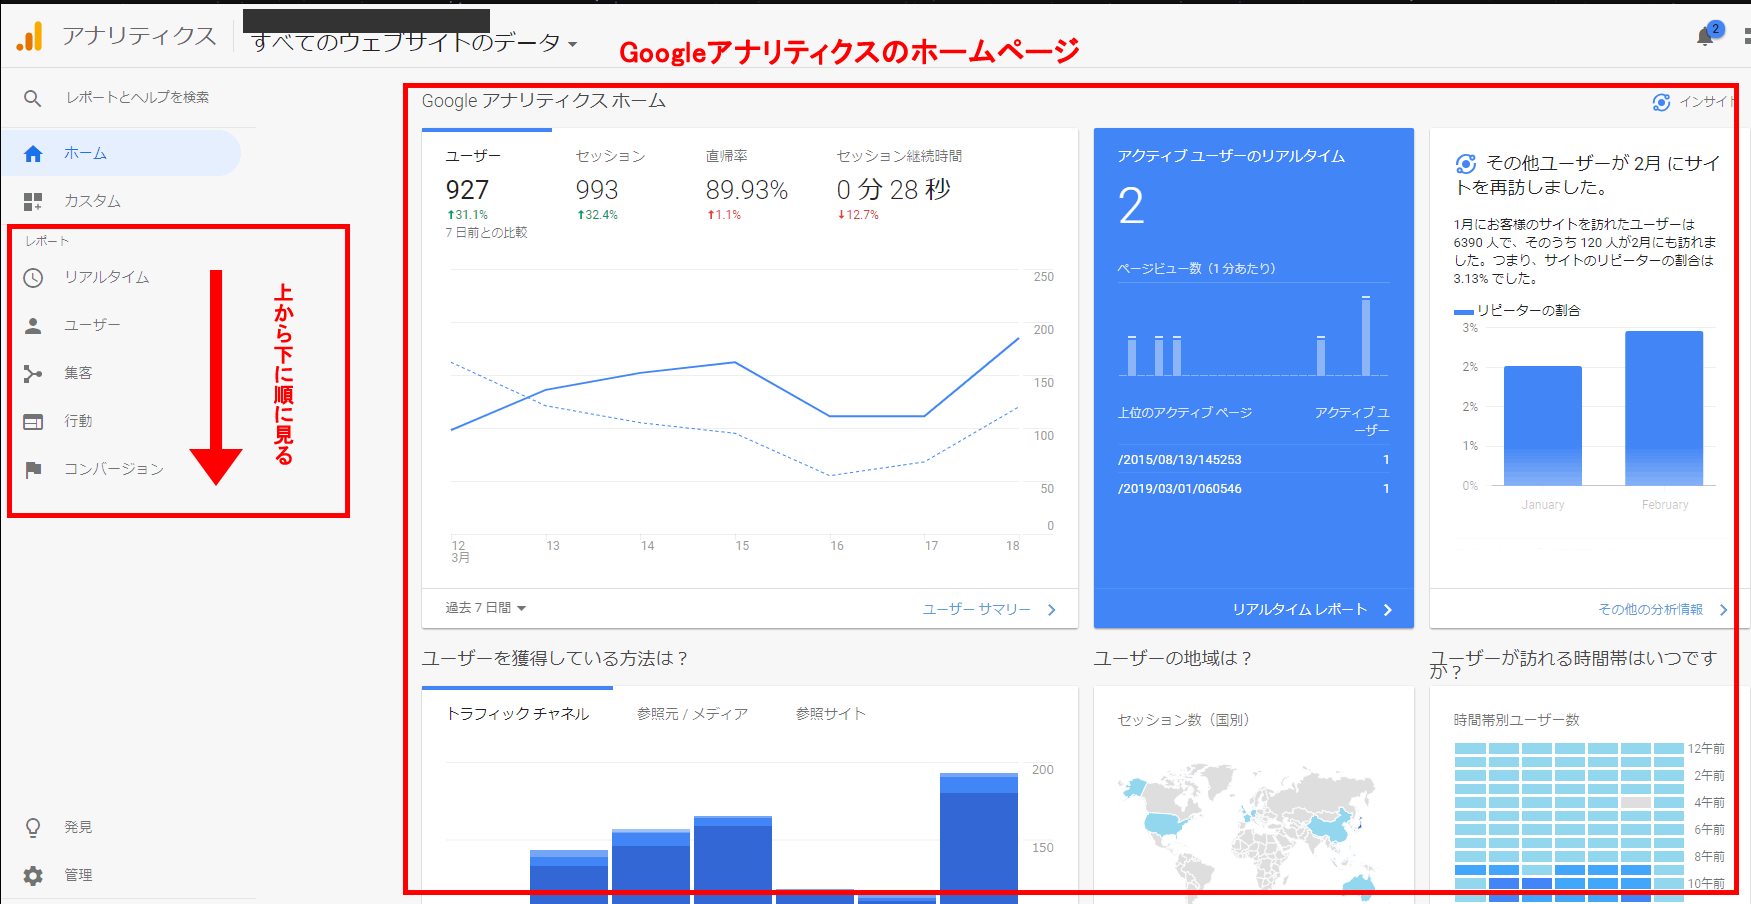Image resolution: width=1751 pixels, height=904 pixels.
Task: Click the Discover lightbulb icon
Action: coord(33,828)
